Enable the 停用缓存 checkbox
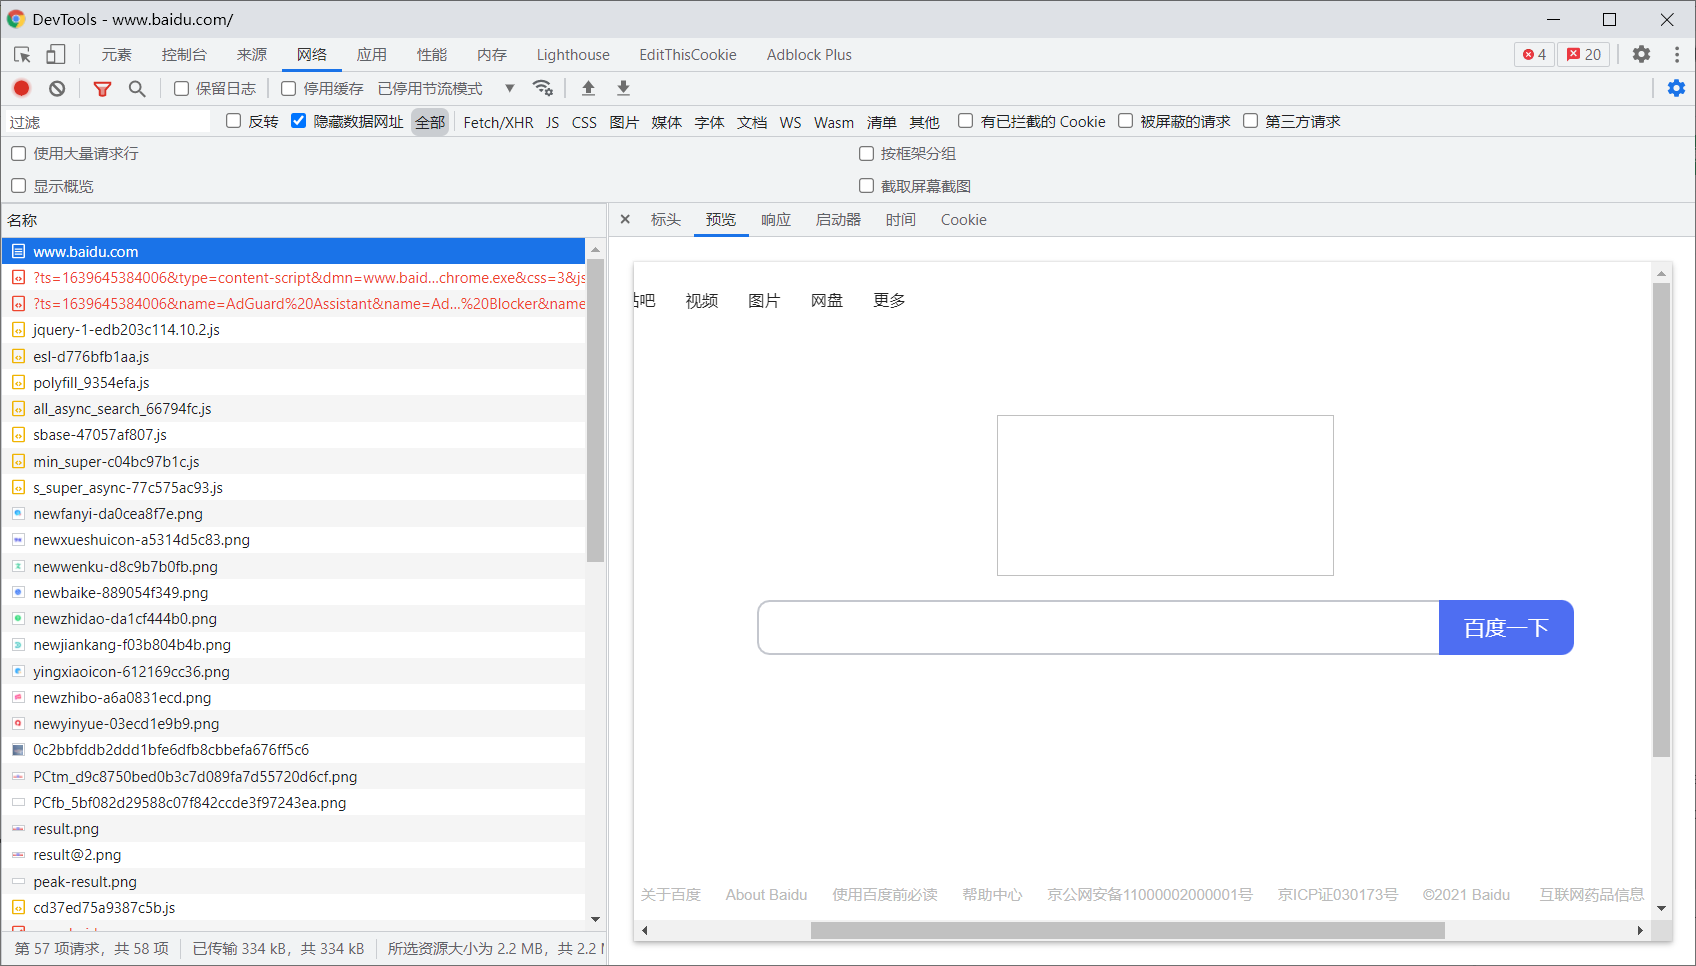This screenshot has height=966, width=1696. pyautogui.click(x=289, y=88)
